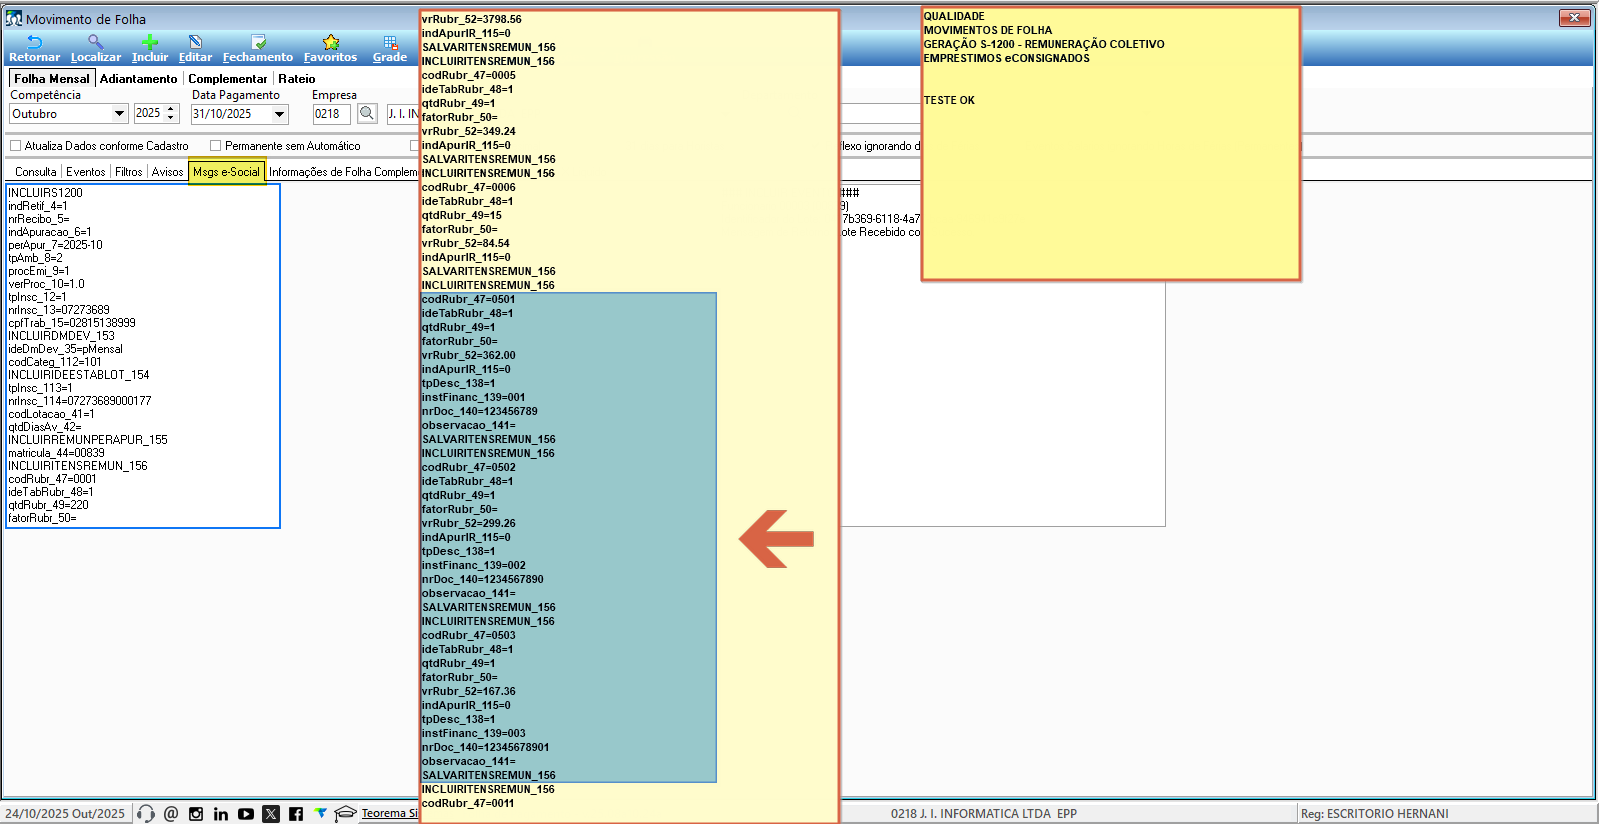The height and width of the screenshot is (824, 1599).
Task: Switch to the Complementar tab
Action: (227, 79)
